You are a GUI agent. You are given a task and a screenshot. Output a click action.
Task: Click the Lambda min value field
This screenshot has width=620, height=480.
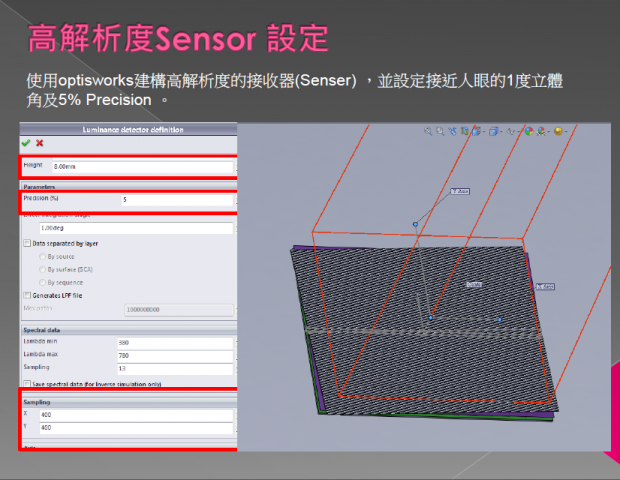click(x=175, y=342)
